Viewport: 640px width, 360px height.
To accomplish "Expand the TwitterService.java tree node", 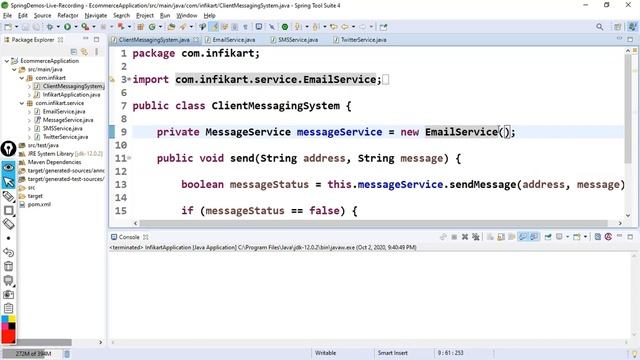I will pyautogui.click(x=29, y=137).
